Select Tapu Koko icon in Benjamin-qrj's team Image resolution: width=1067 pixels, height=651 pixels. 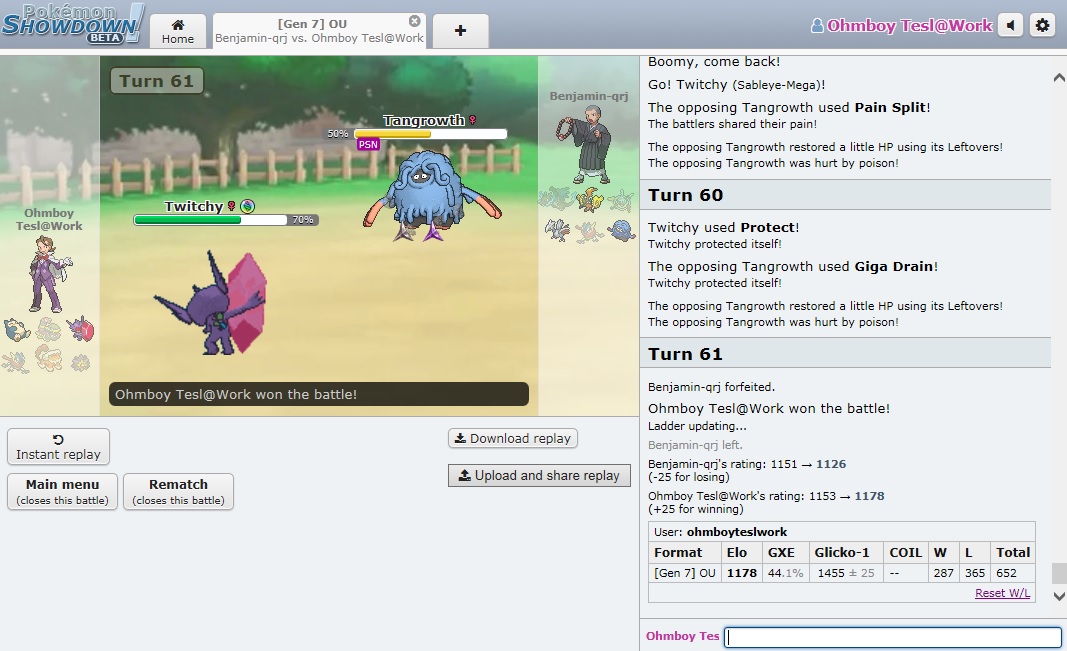[589, 199]
